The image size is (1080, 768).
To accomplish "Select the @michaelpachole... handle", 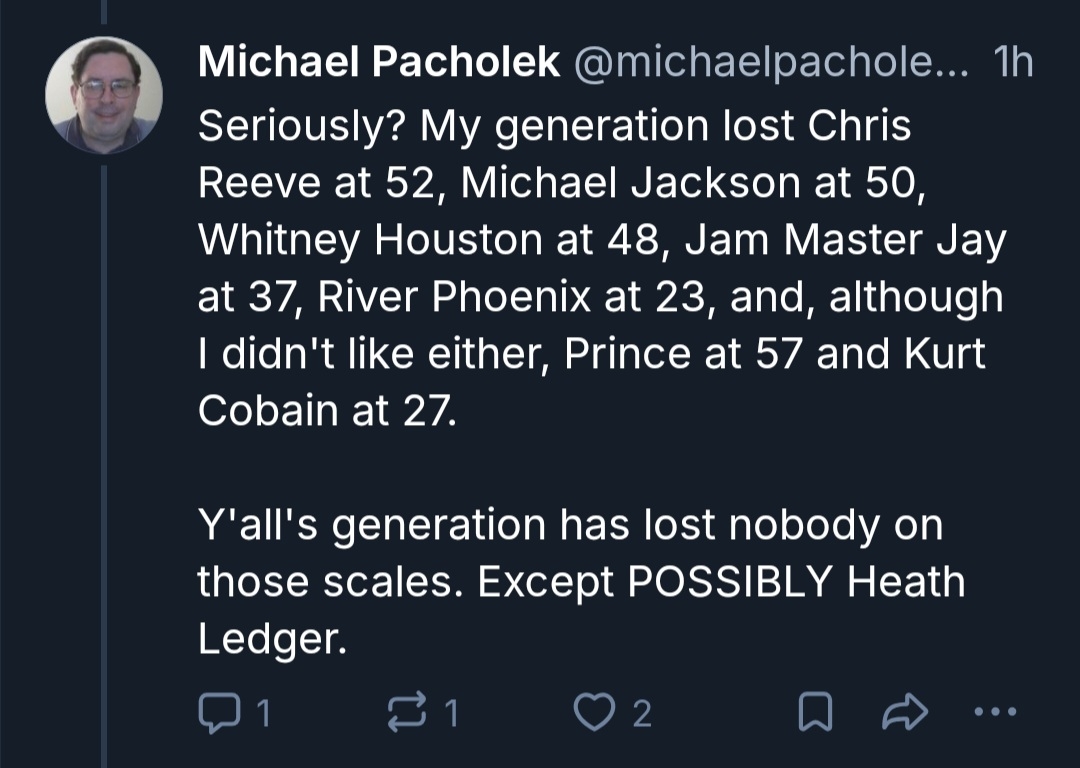I will click(771, 64).
